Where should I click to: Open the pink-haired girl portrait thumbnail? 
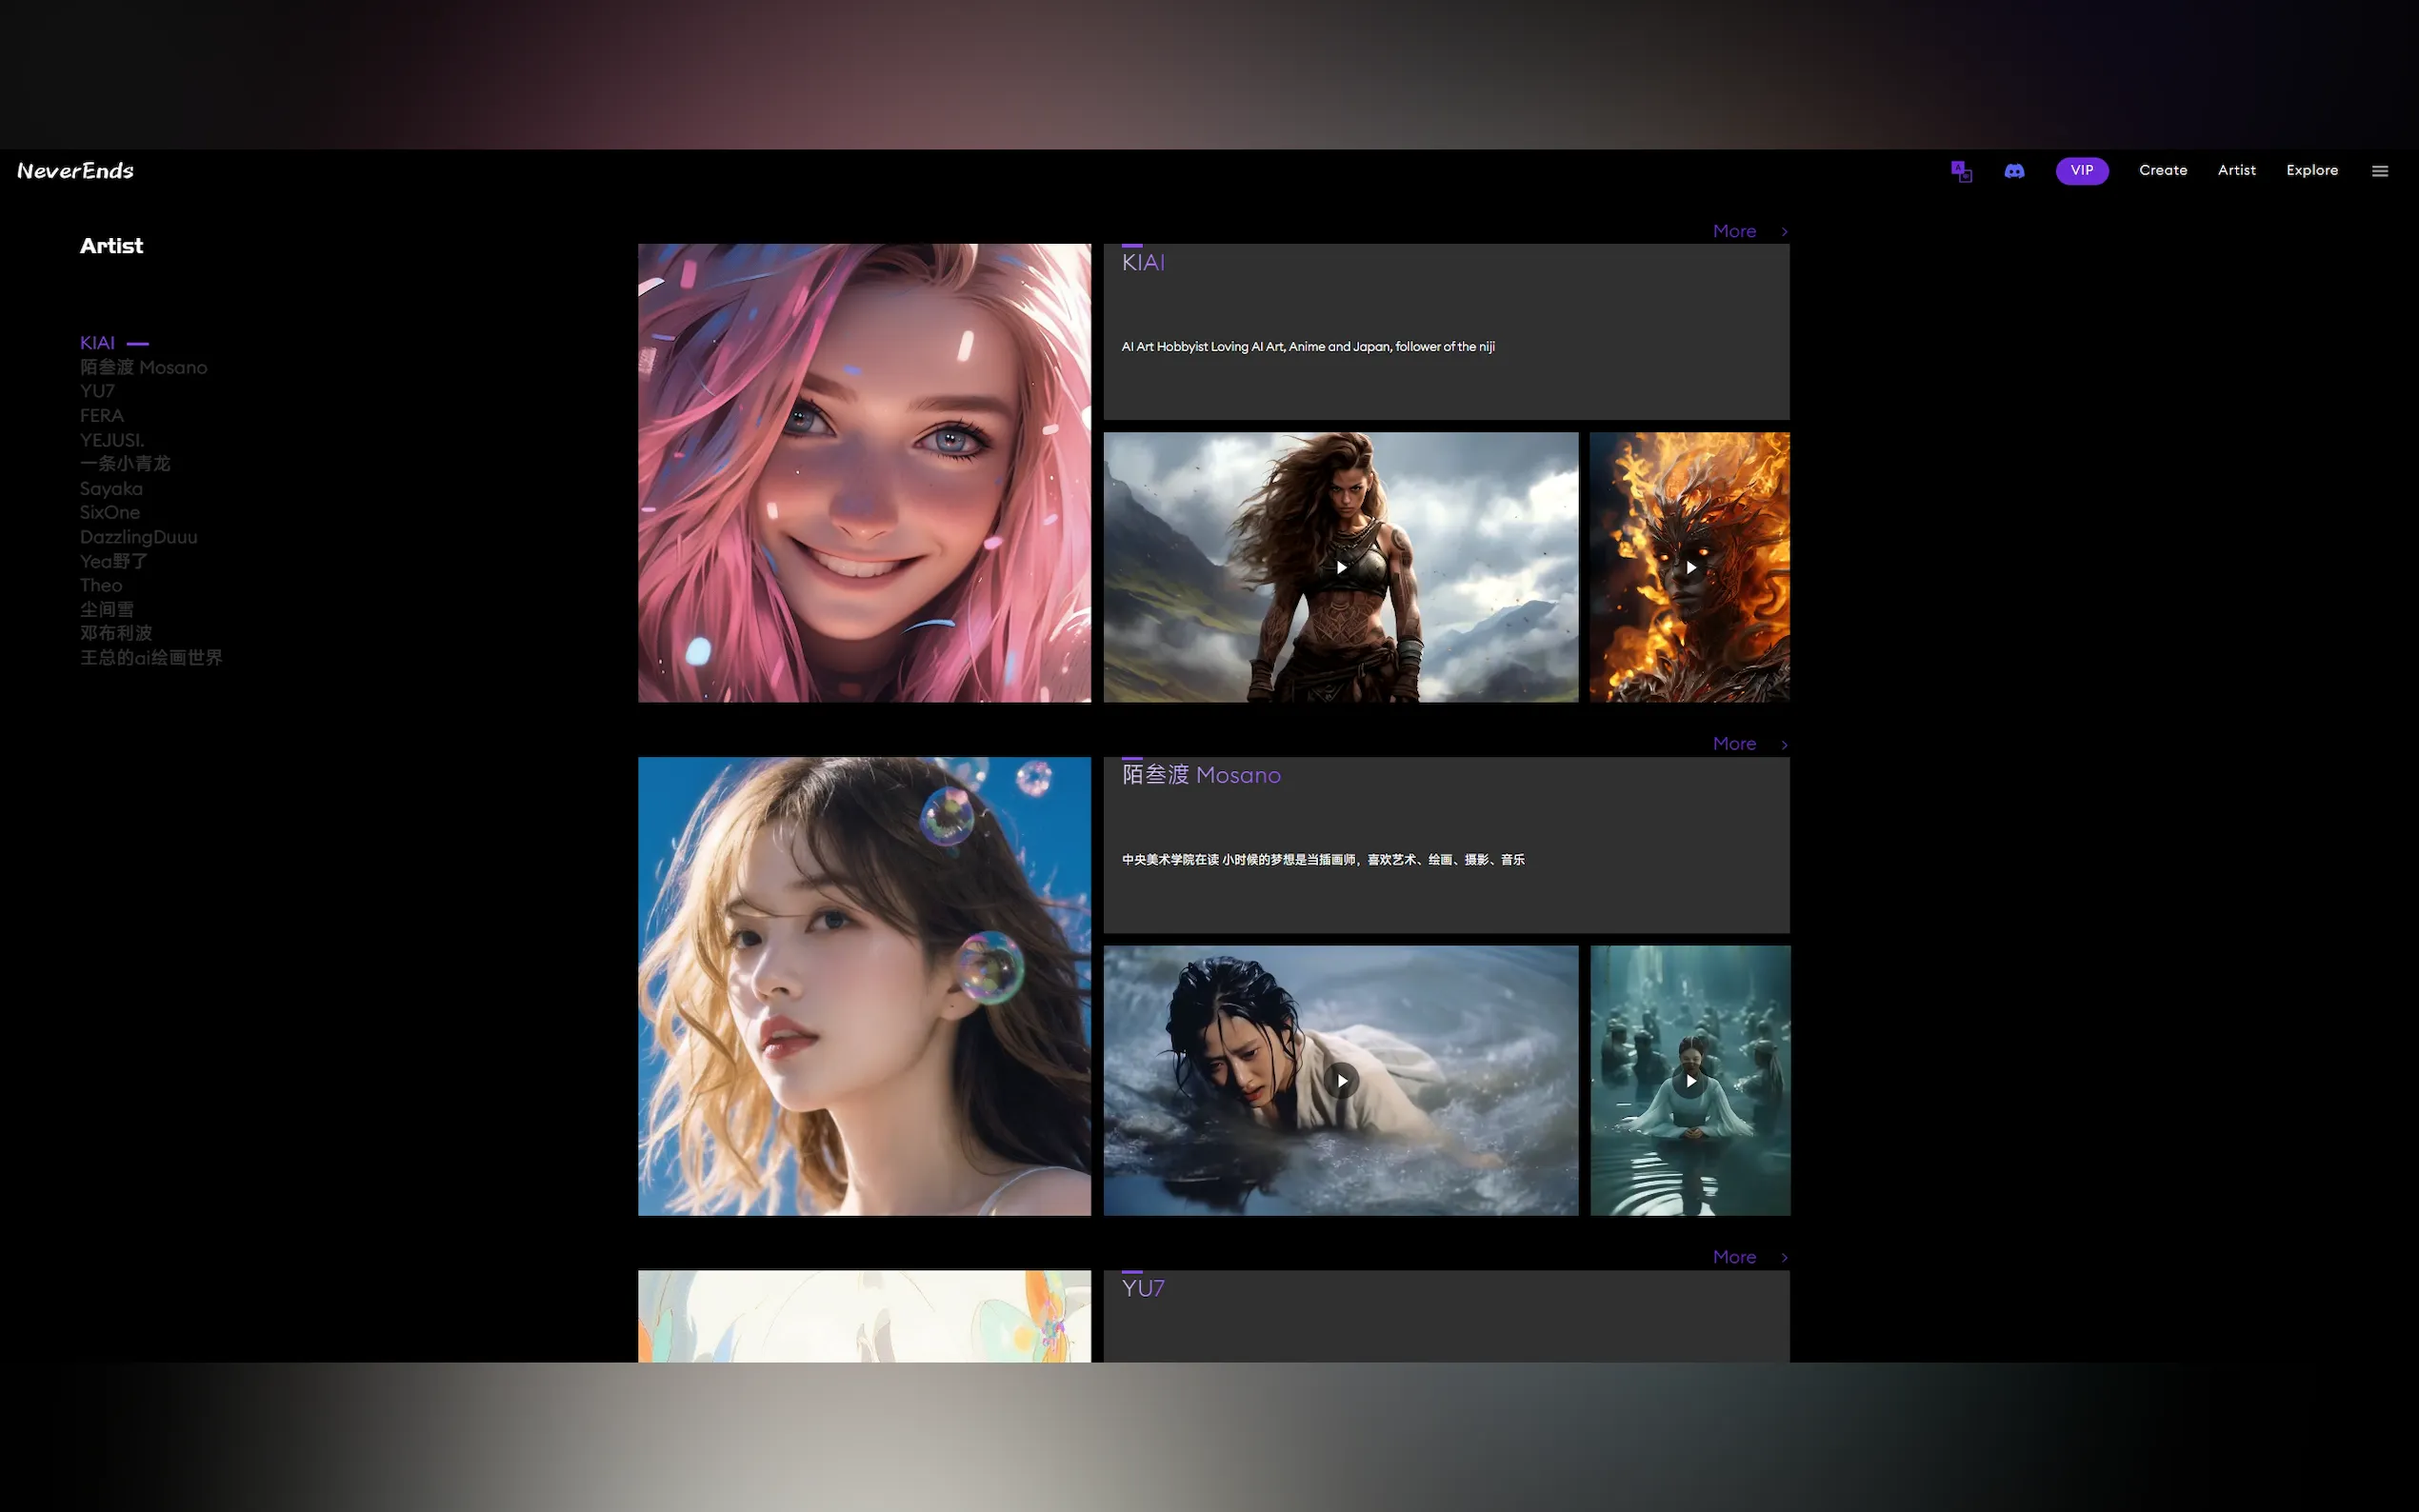[864, 473]
